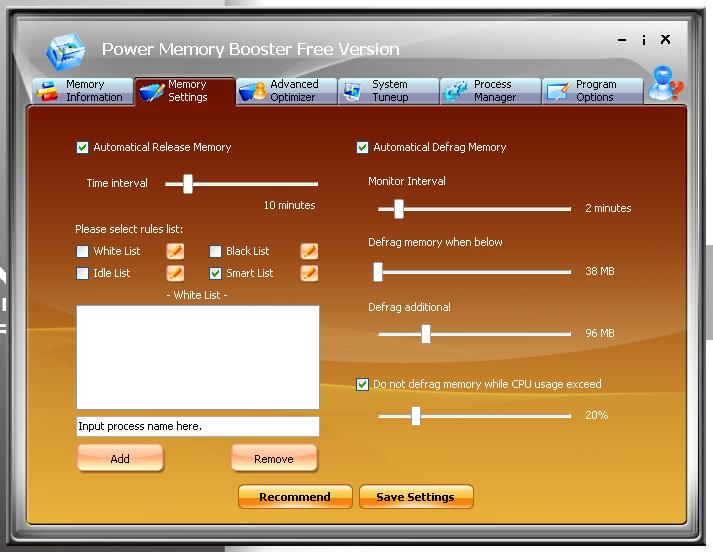Click the 'Defrag memory when below' label
Image resolution: width=713 pixels, height=552 pixels.
435,242
